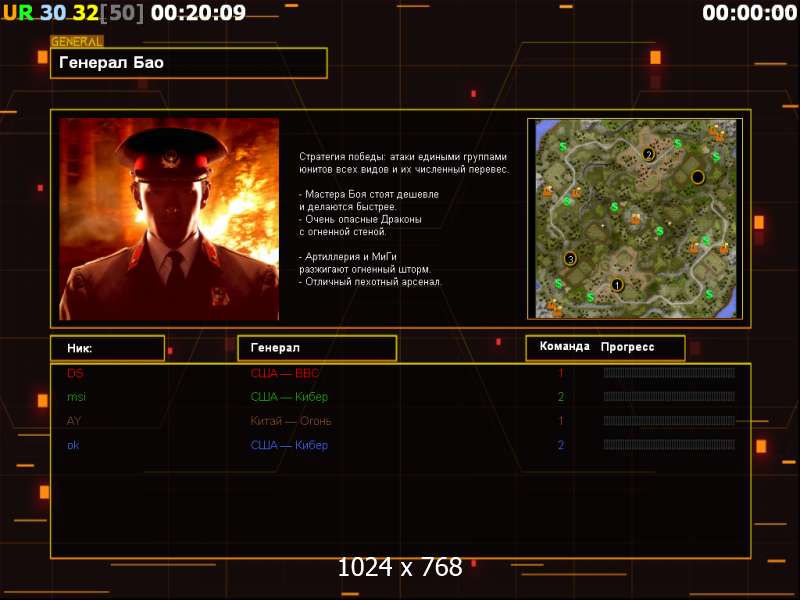The height and width of the screenshot is (600, 800).
Task: Click the США — ВВС general entry
Action: coord(285,373)
